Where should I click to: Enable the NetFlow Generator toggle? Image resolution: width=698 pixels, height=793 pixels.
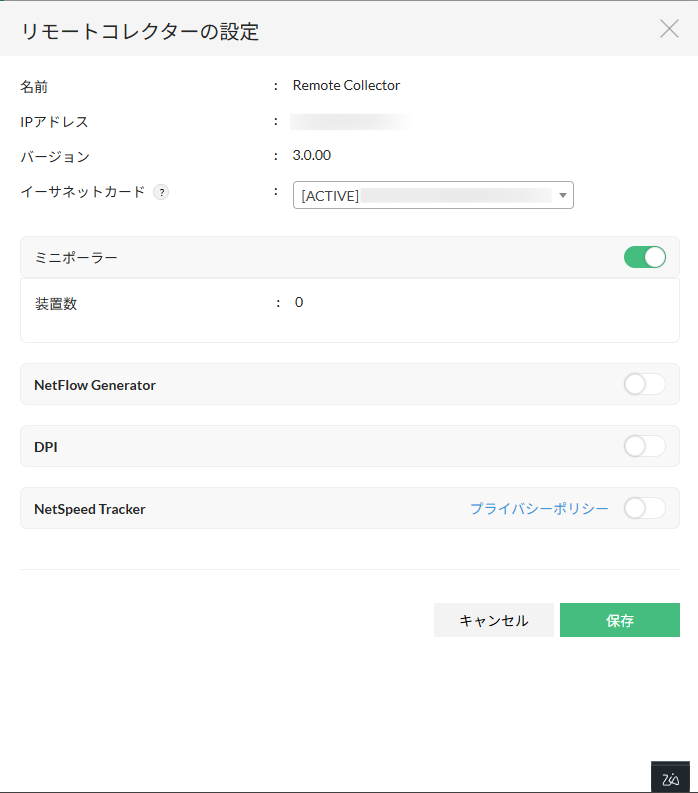[644, 384]
